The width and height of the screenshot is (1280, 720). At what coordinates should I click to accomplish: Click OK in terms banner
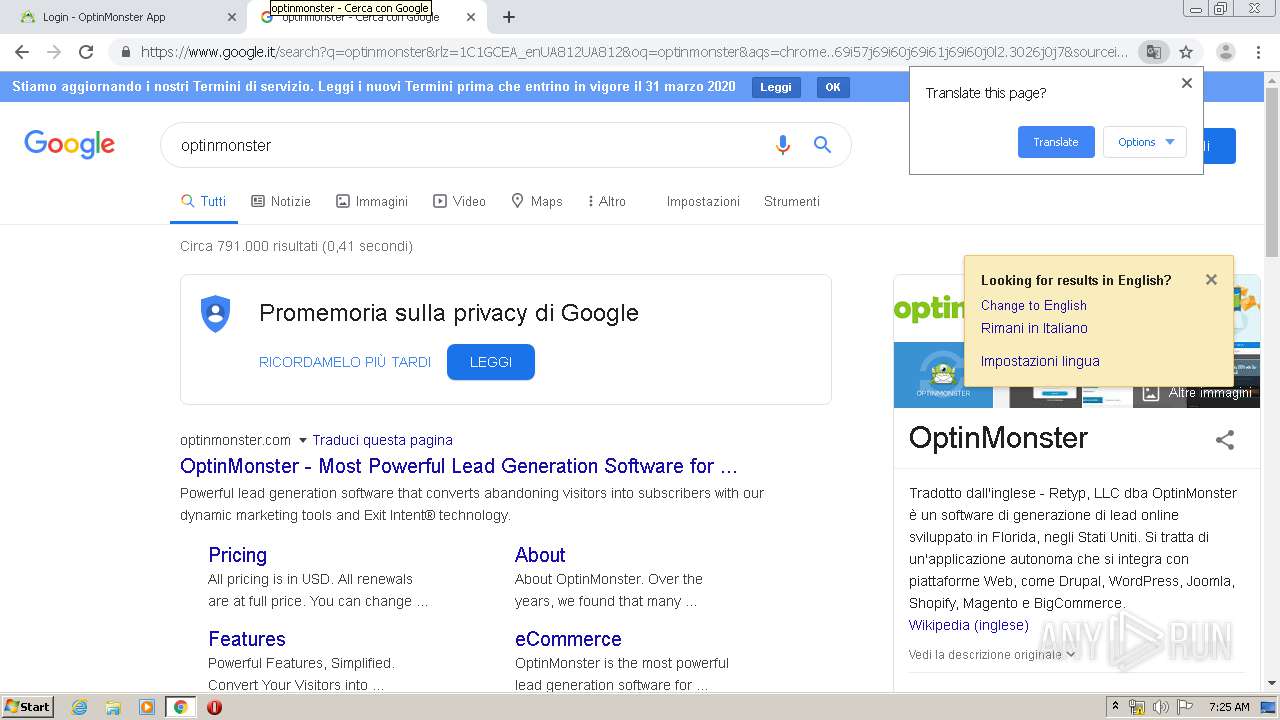click(x=833, y=87)
